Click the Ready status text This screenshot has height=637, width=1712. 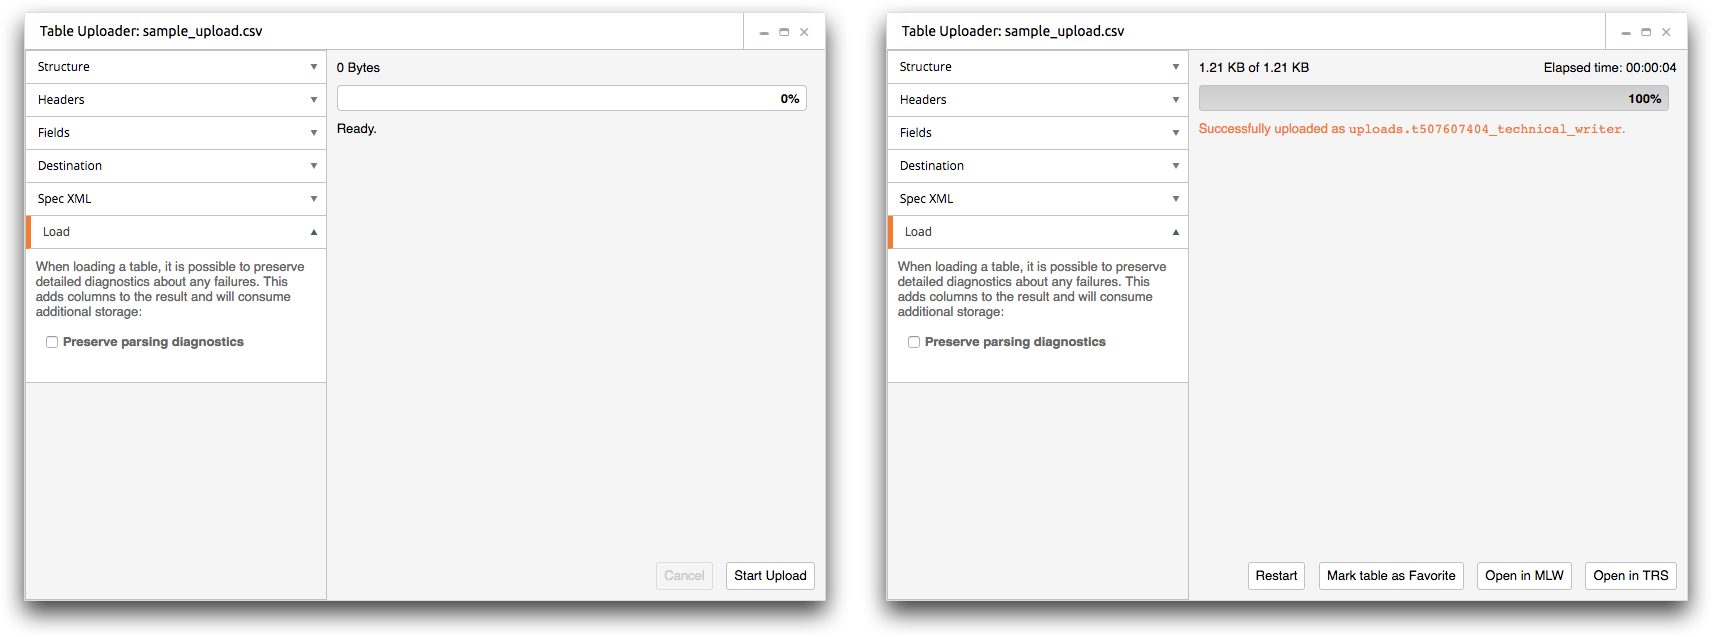coord(357,129)
